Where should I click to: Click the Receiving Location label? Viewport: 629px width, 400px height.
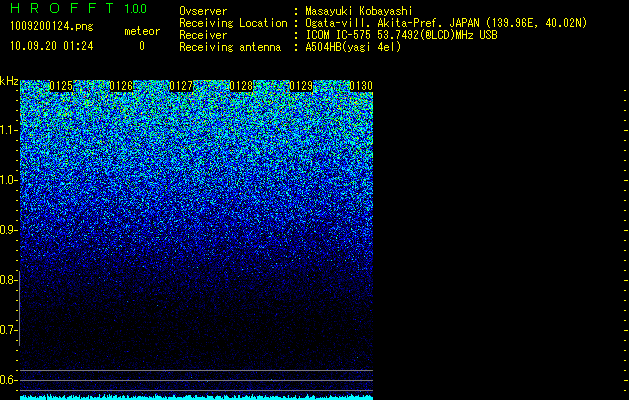[233, 23]
